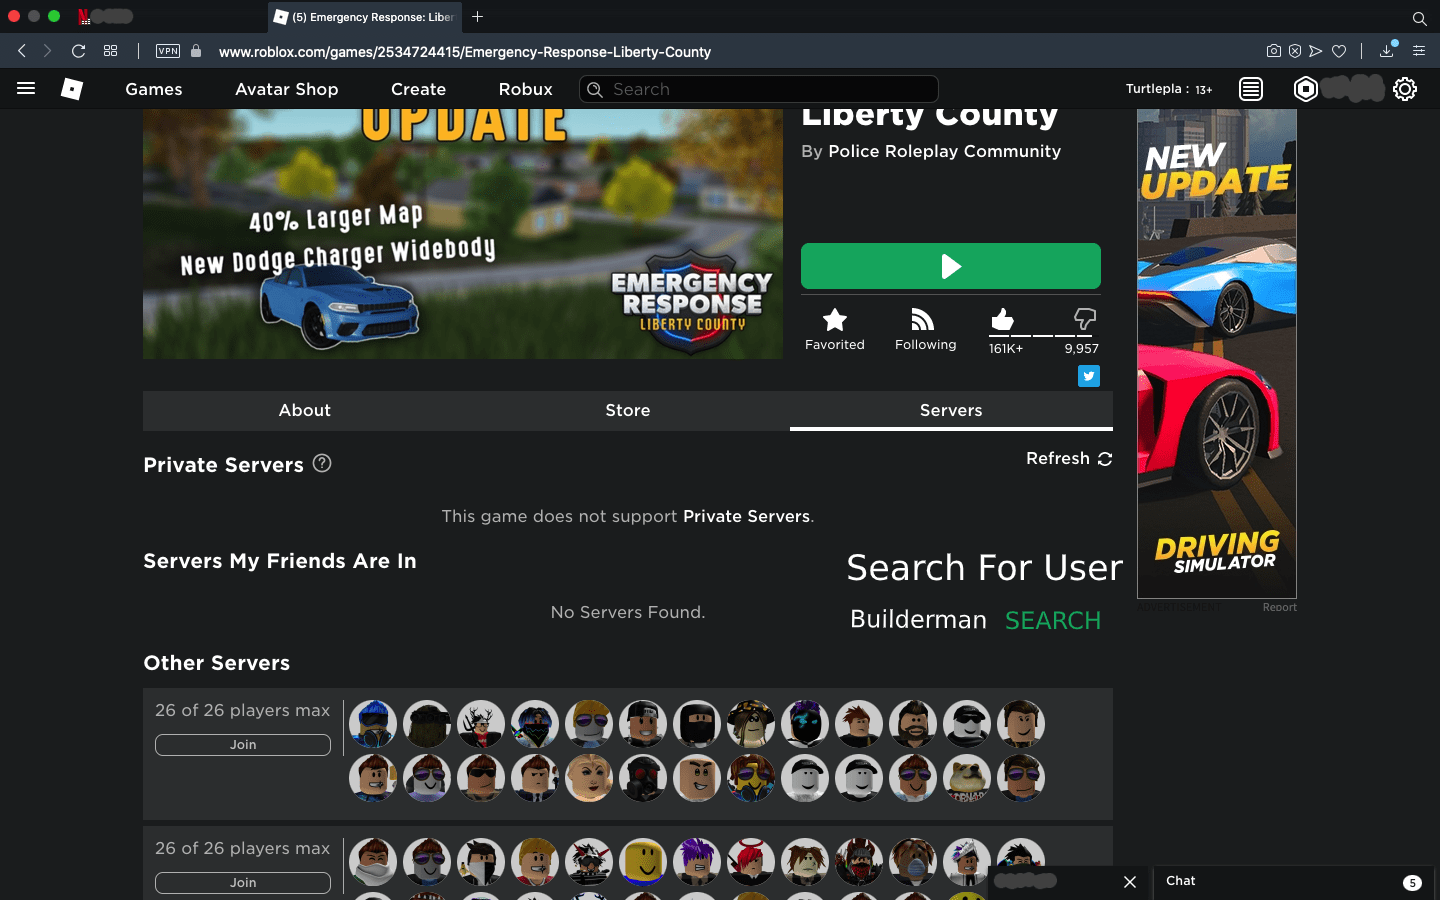Open the notifications stream icon

1250,89
